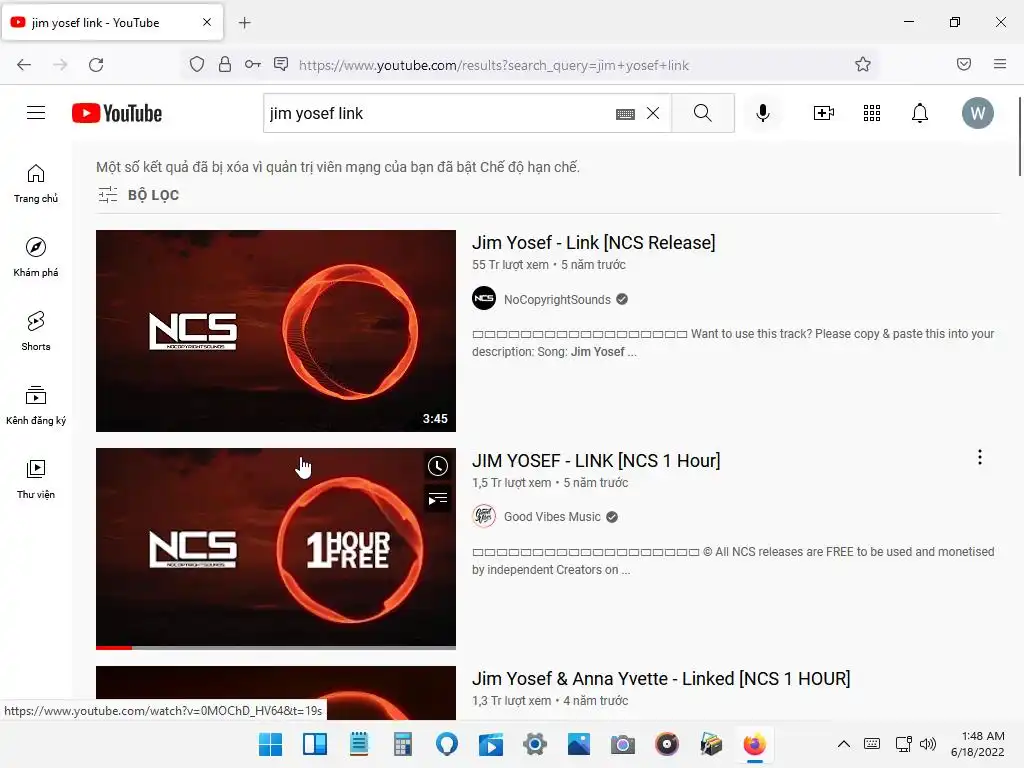1024x768 pixels.
Task: Open Kênh đăng ký subscriptions
Action: tap(36, 405)
